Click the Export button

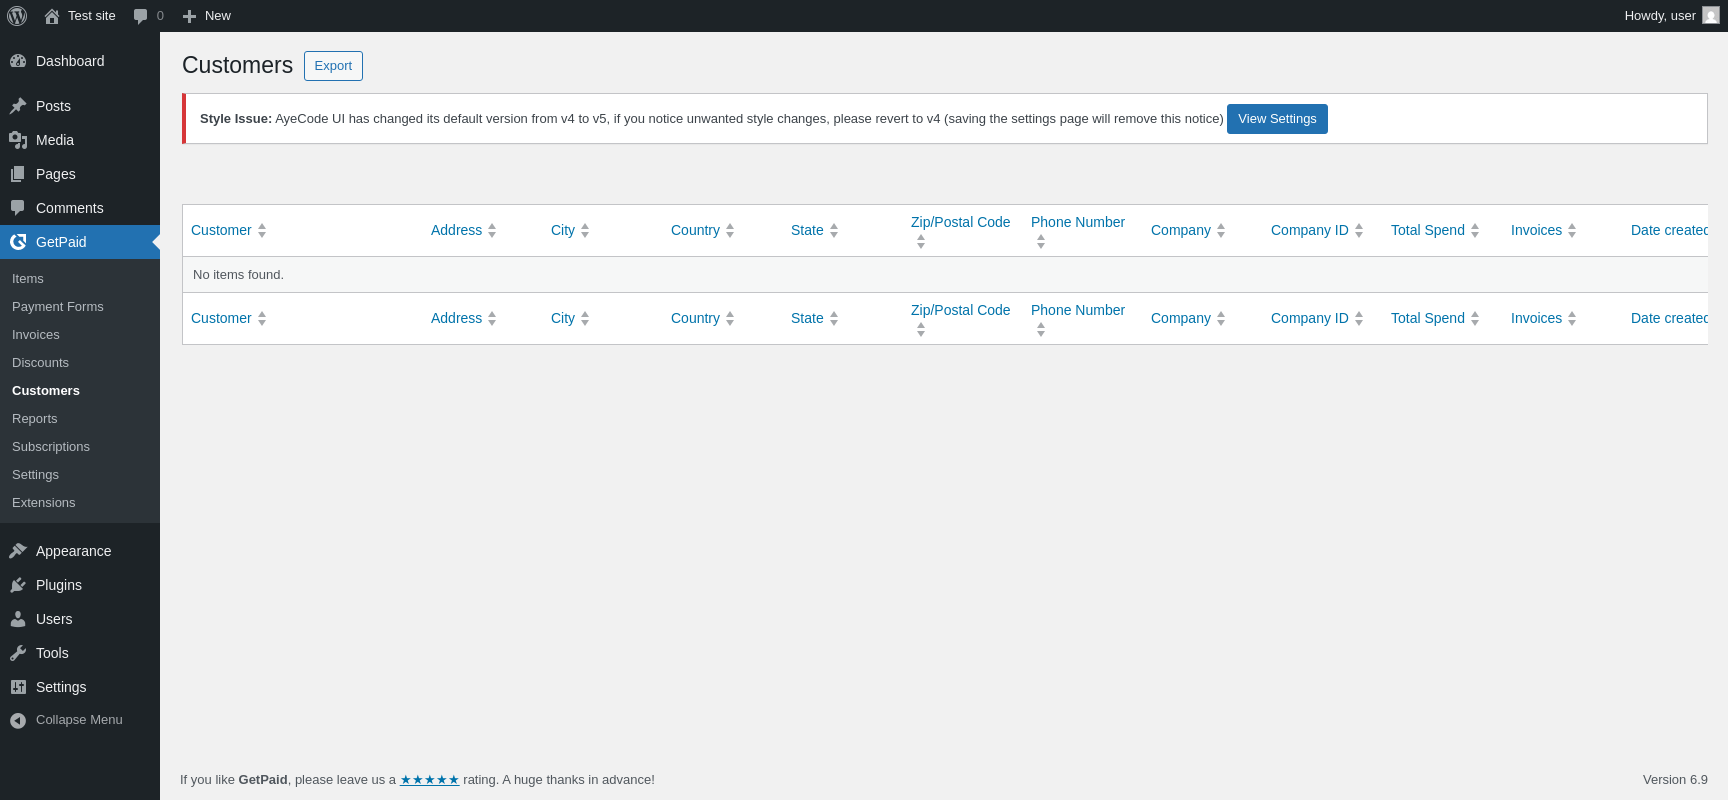pos(333,66)
